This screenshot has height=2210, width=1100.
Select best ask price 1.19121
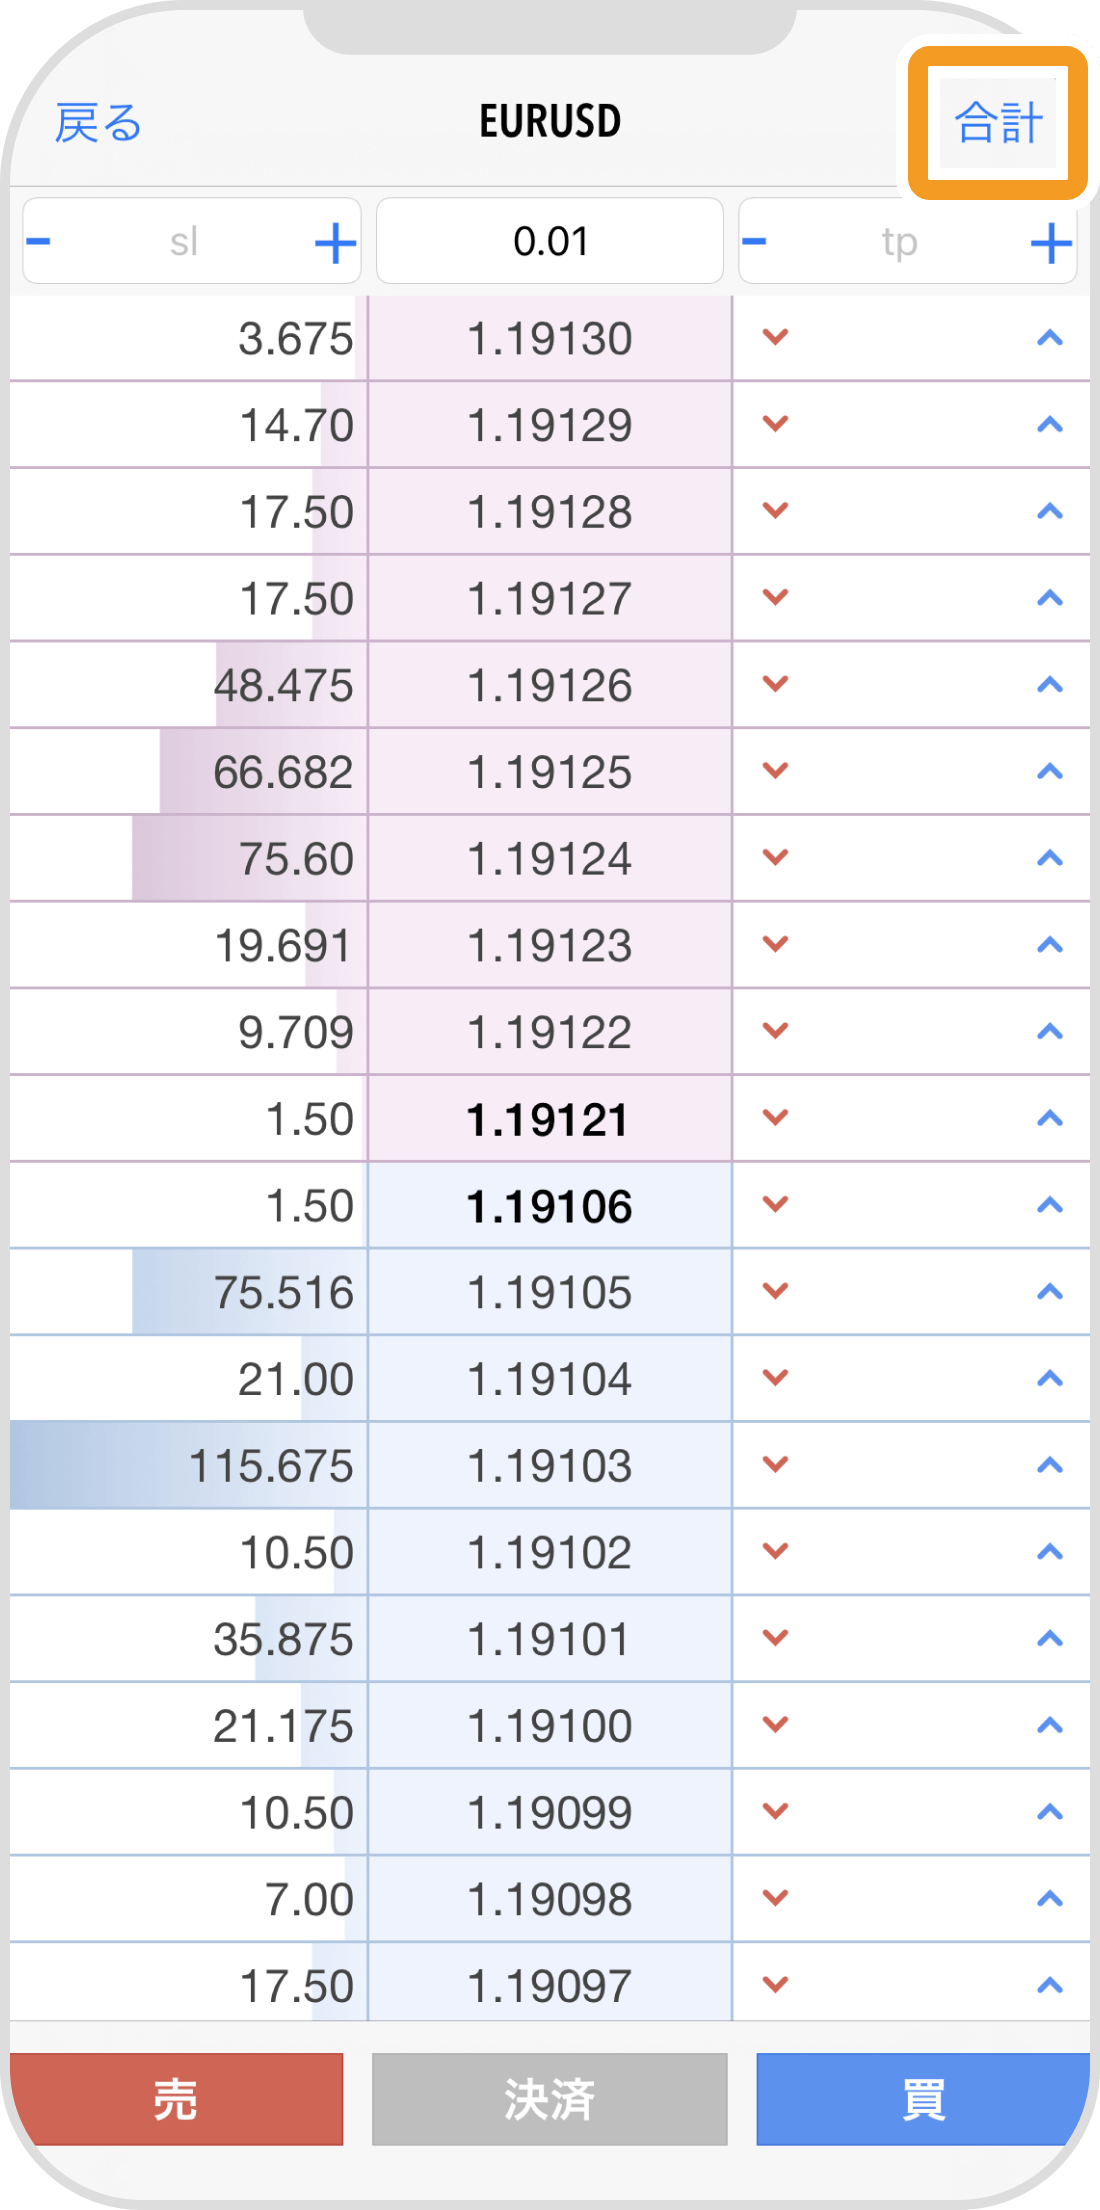[550, 1119]
